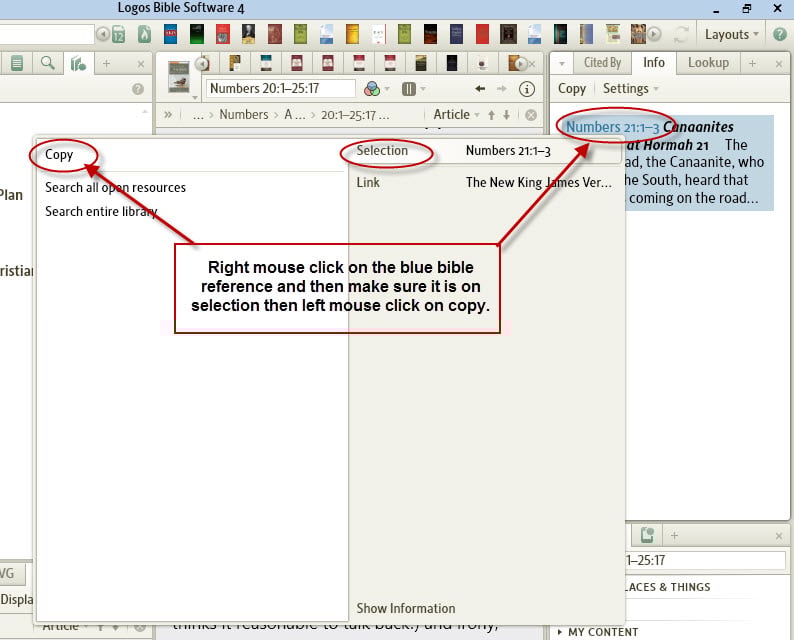Jump to next article with down arrow
794x640 pixels.
[506, 115]
